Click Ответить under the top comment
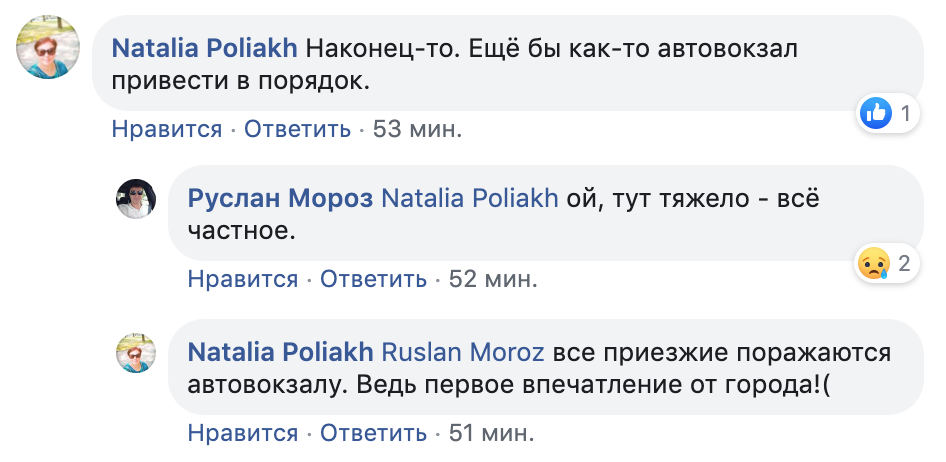This screenshot has width=946, height=462. click(x=297, y=129)
